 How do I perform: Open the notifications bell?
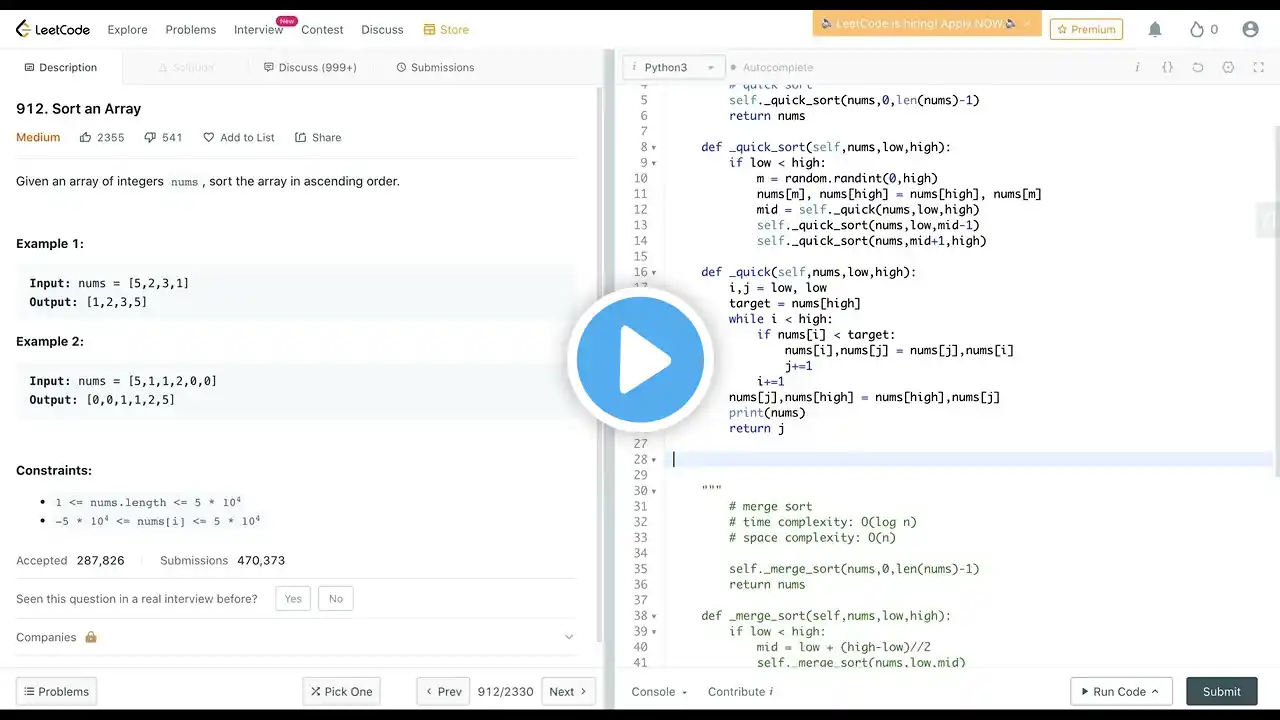(1155, 29)
